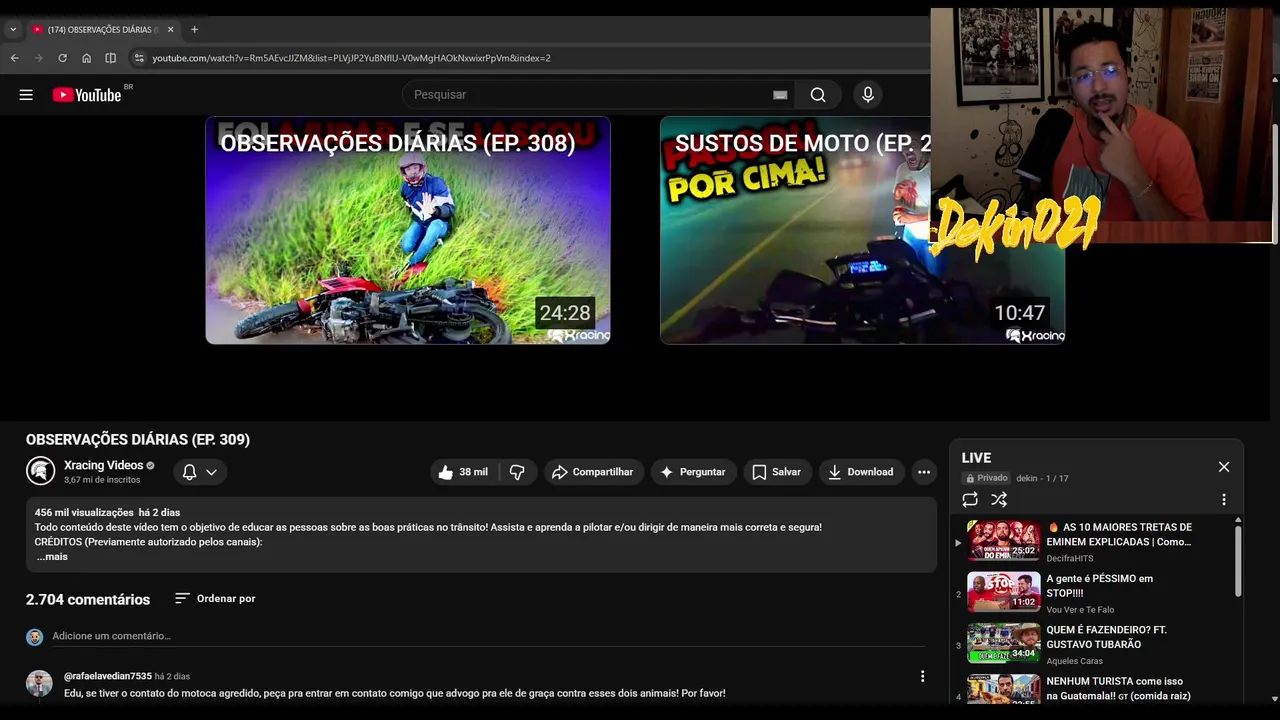Open browser home page button
The image size is (1280, 720).
(87, 58)
